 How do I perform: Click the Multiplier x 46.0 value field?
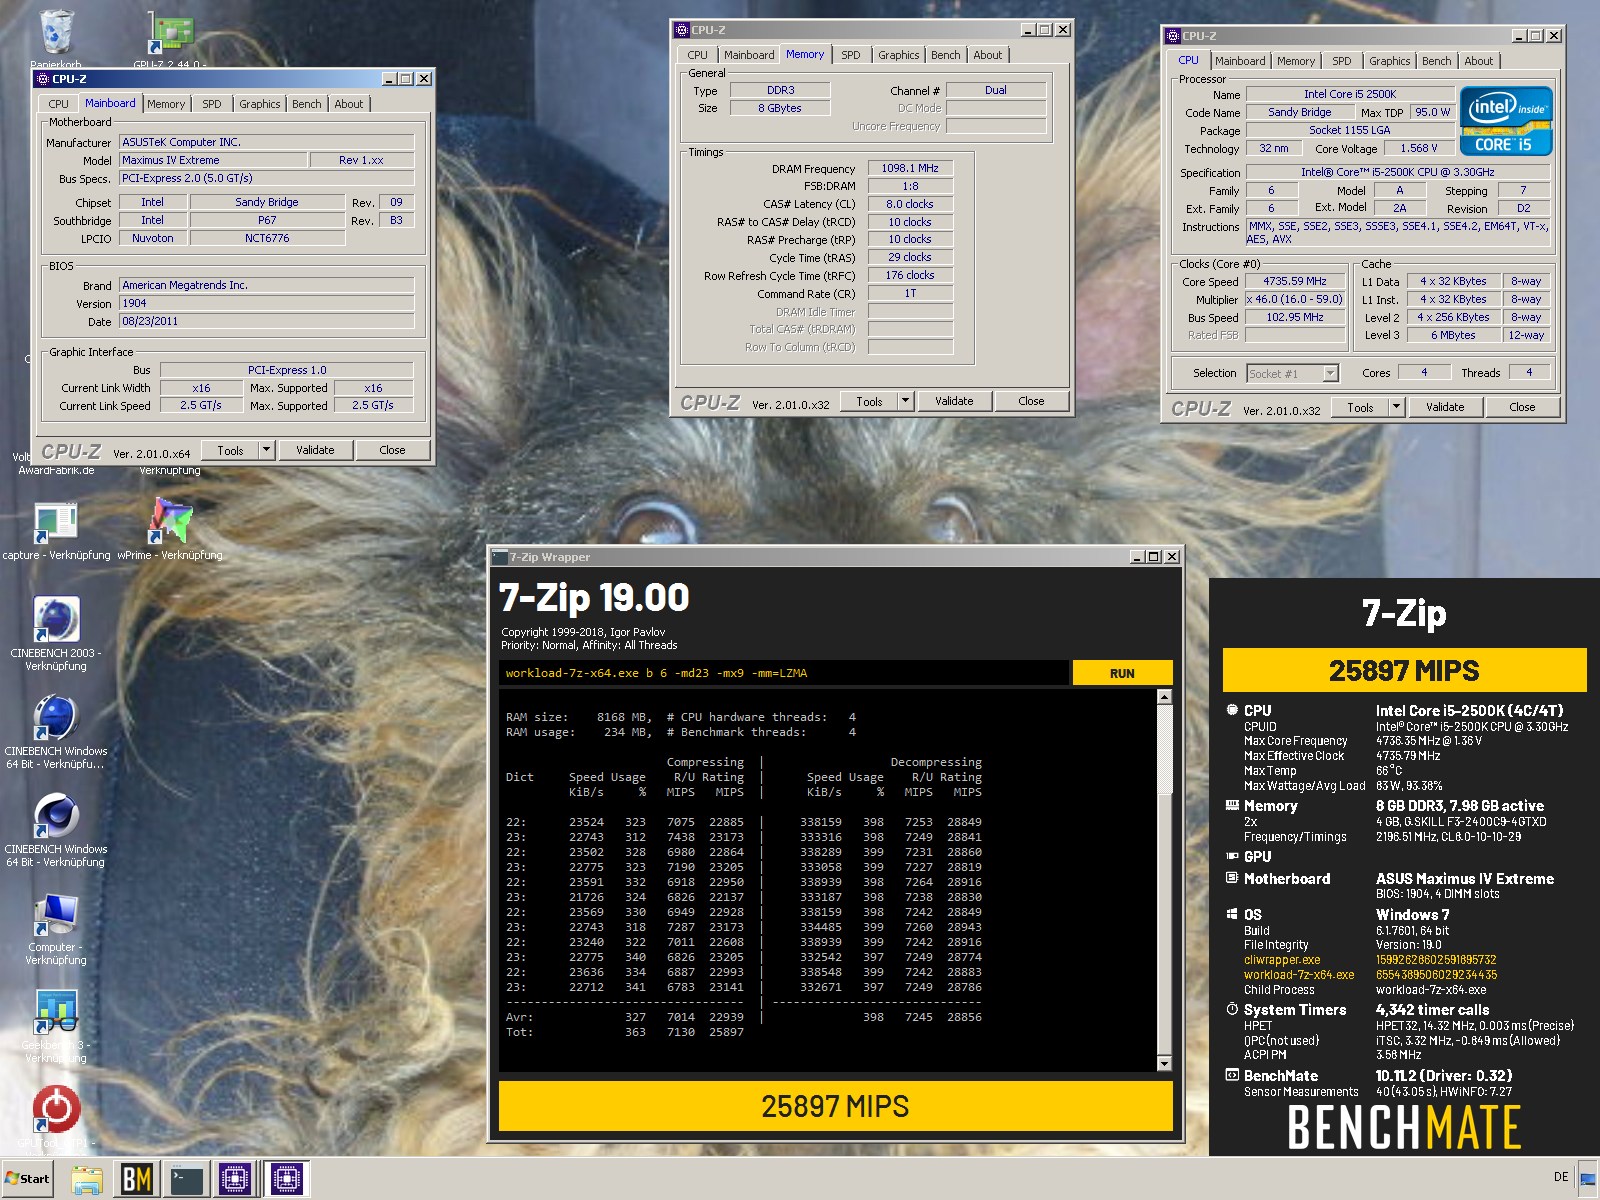(x=1295, y=300)
